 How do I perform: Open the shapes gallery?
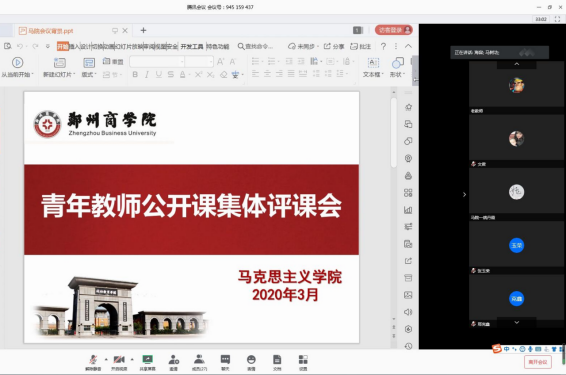tap(397, 67)
